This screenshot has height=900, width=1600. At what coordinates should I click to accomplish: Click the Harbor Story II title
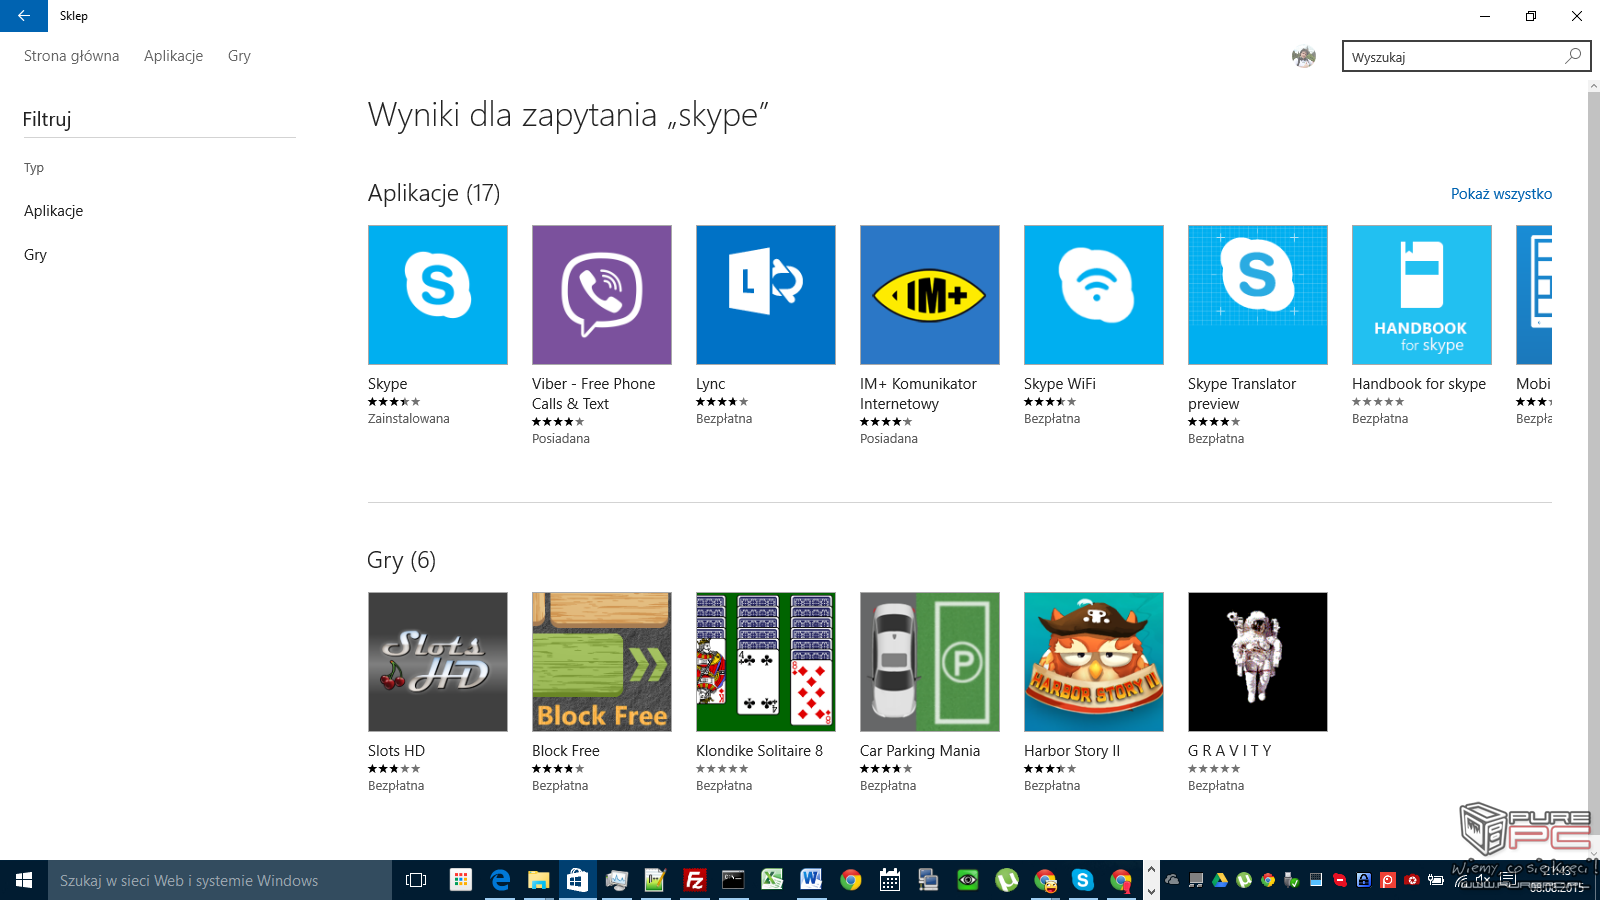(1071, 751)
